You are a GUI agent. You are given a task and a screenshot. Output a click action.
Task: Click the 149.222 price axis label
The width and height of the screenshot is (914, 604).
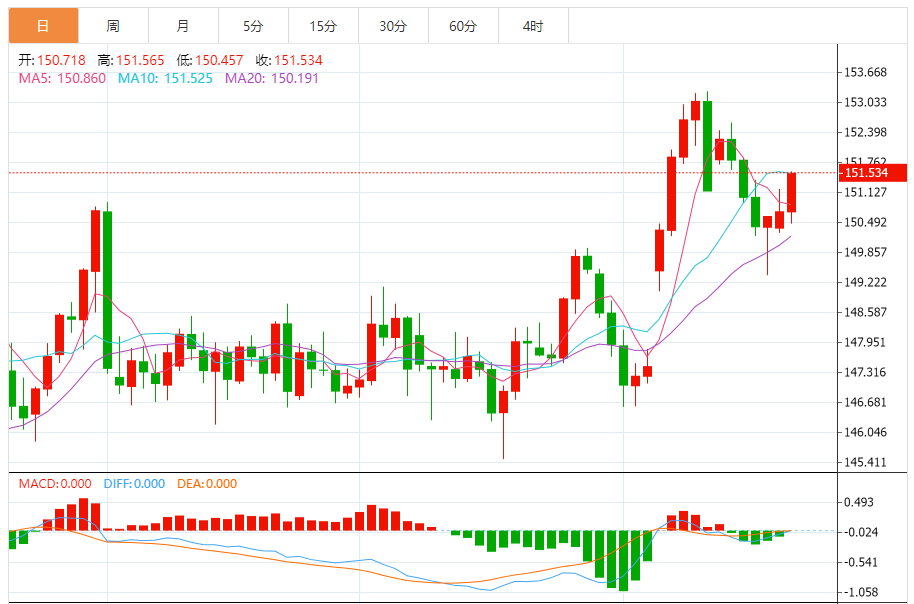click(866, 282)
